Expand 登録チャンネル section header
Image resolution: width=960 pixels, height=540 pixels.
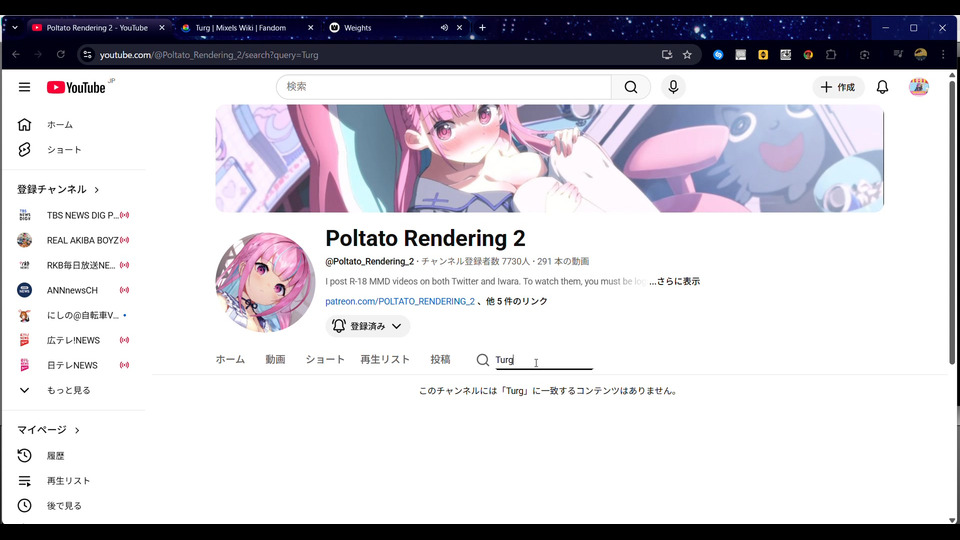pos(58,189)
